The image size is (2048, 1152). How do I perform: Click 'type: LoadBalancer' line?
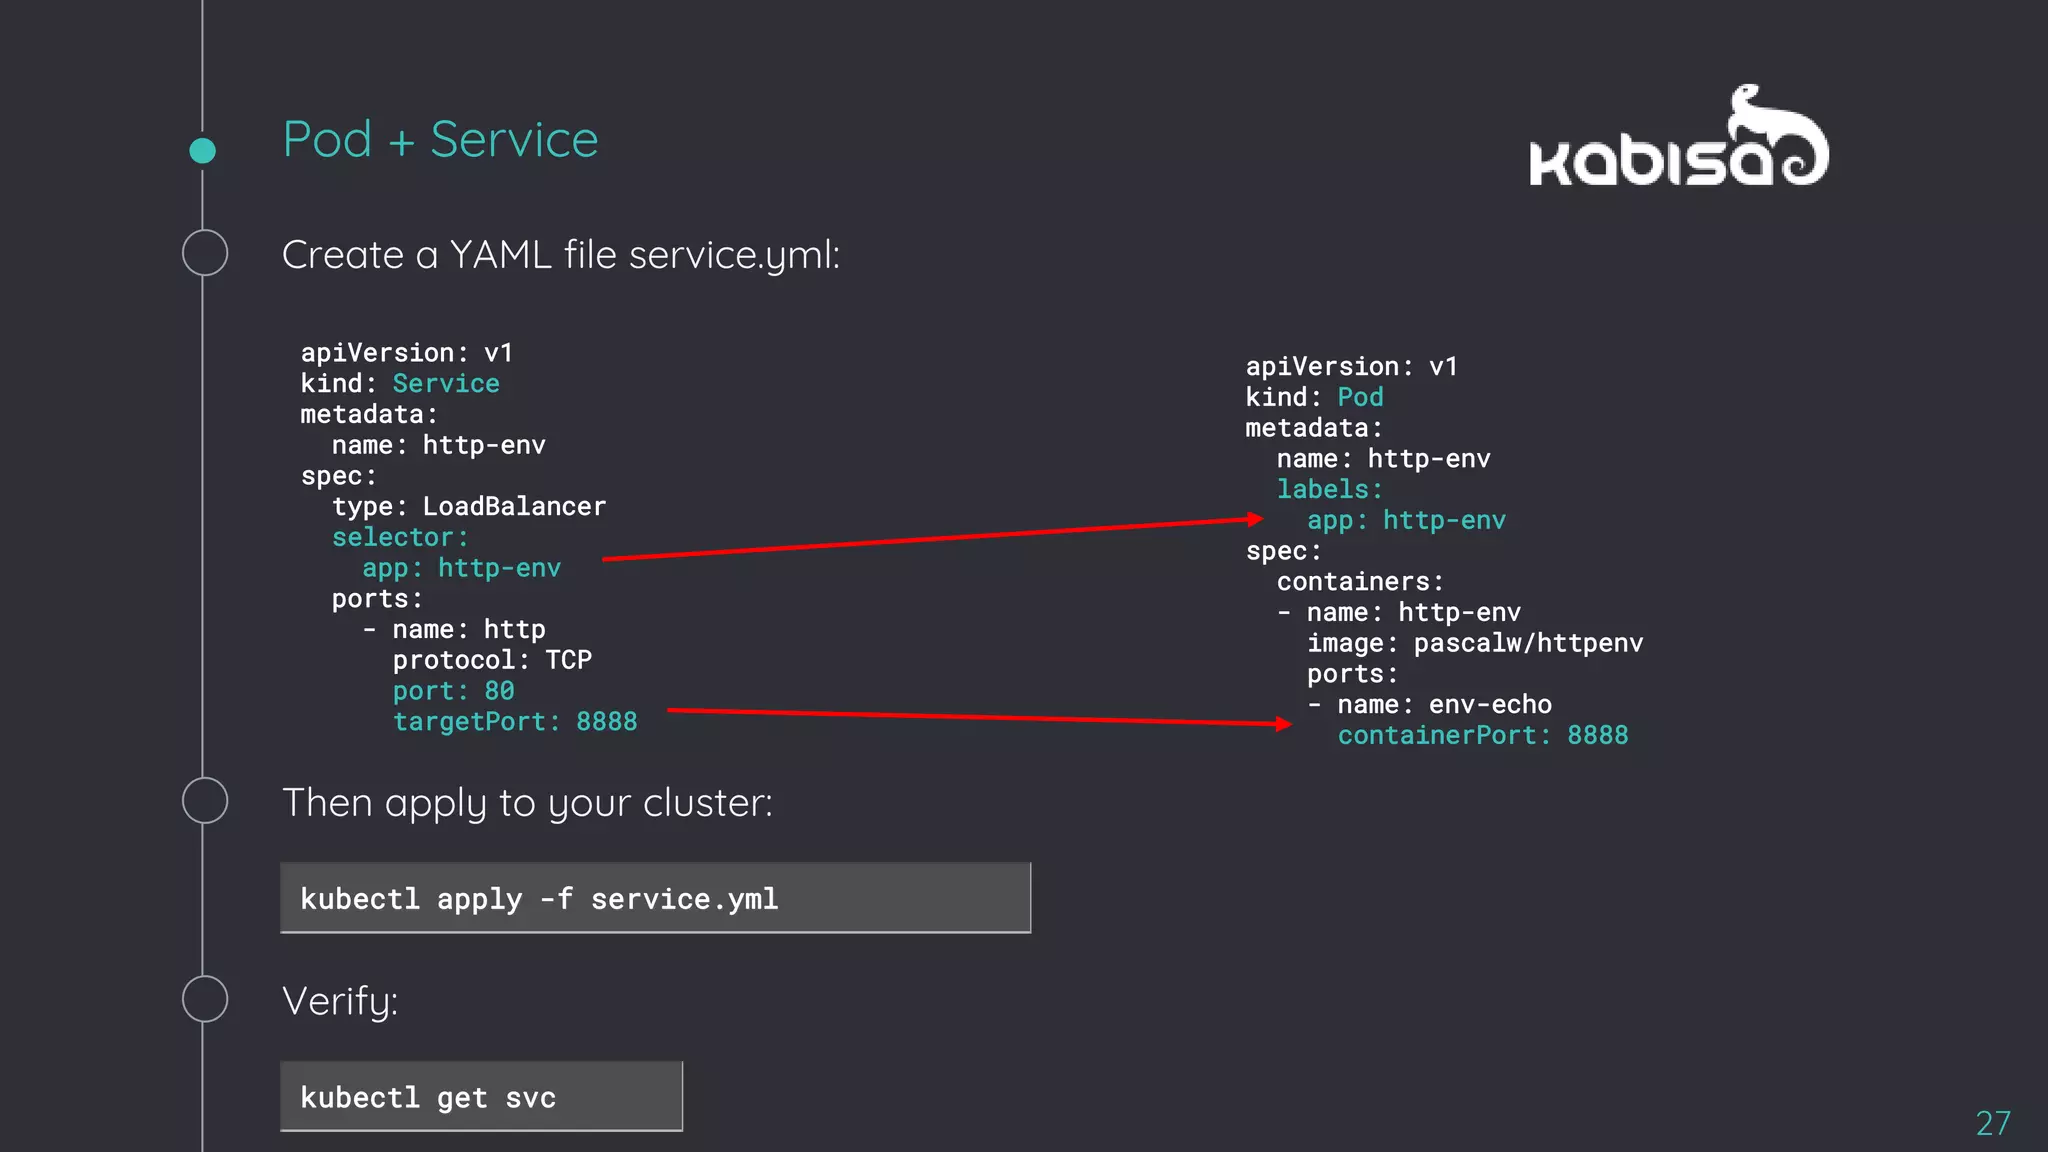click(469, 506)
